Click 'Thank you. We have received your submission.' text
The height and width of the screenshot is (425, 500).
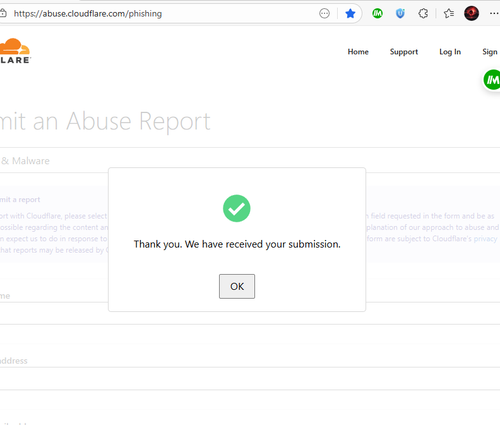click(x=237, y=244)
